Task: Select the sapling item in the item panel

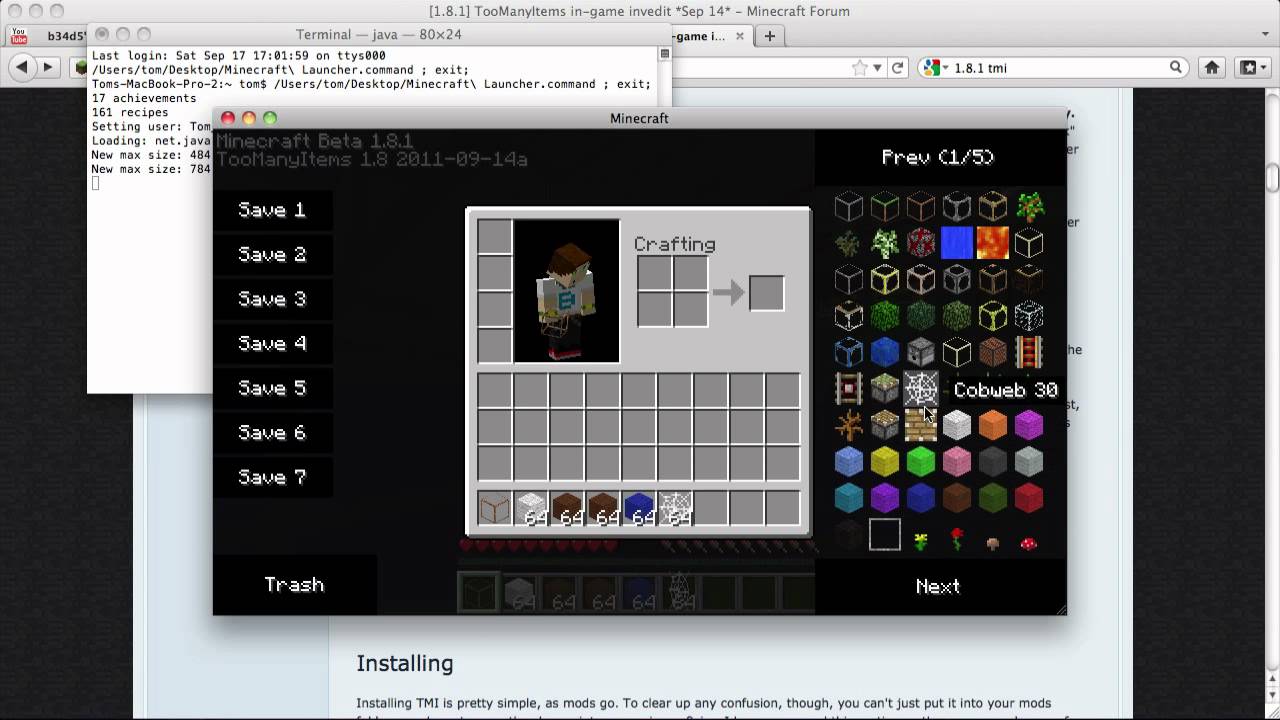Action: pos(1029,207)
